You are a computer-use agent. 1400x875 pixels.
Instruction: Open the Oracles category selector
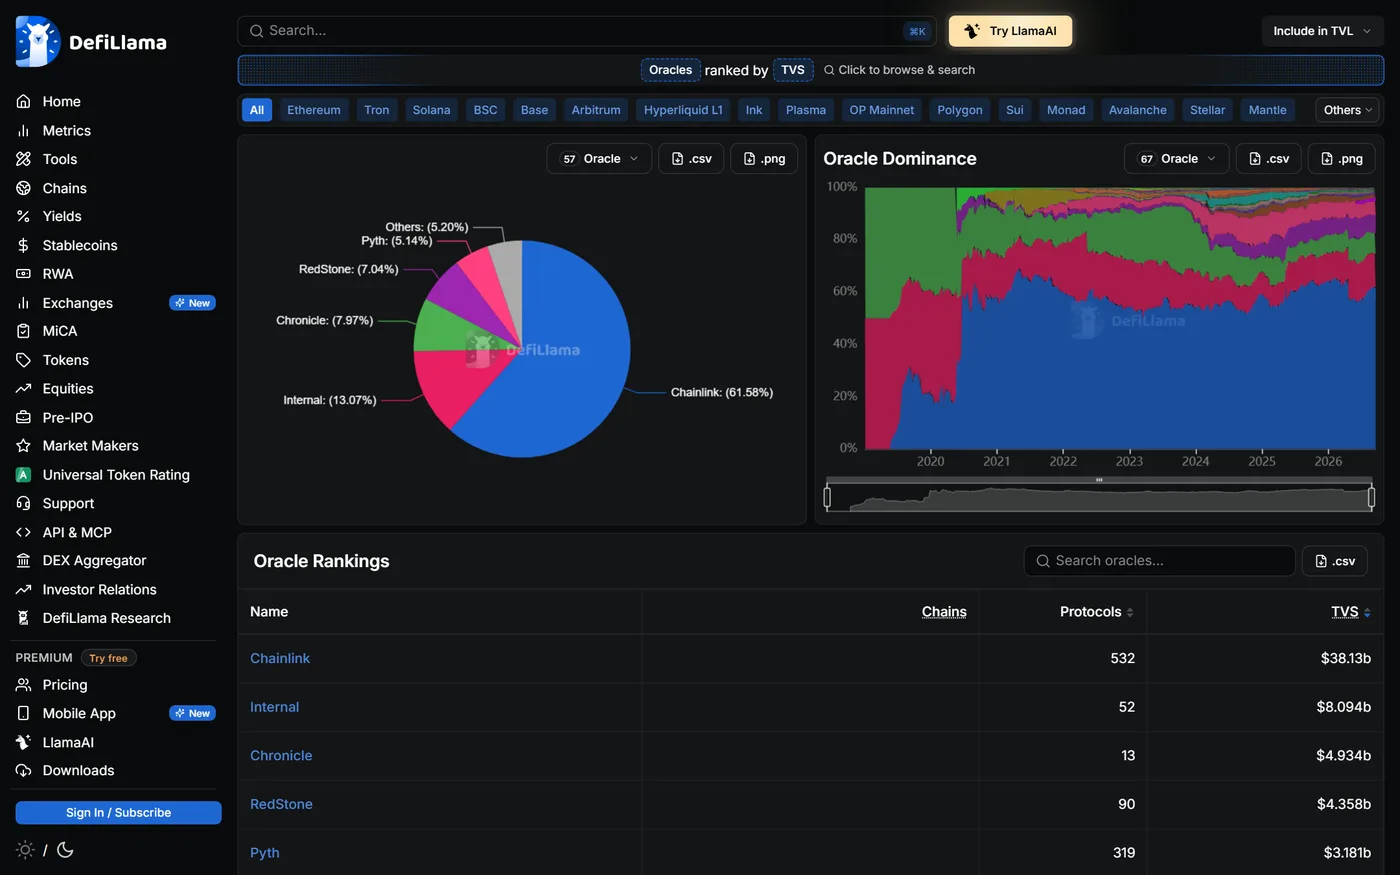tap(670, 70)
